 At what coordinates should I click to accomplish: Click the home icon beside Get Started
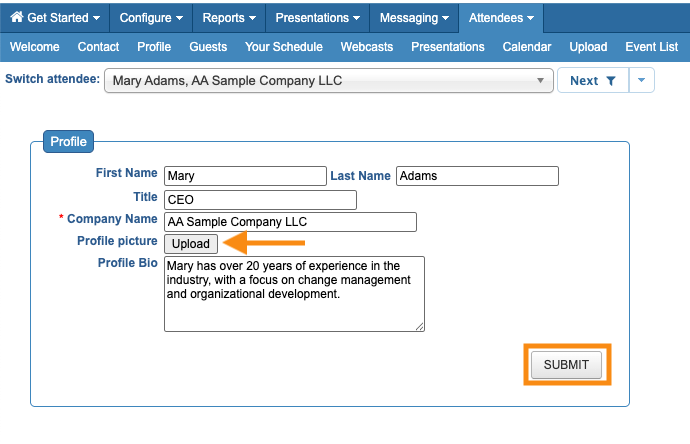click(16, 18)
